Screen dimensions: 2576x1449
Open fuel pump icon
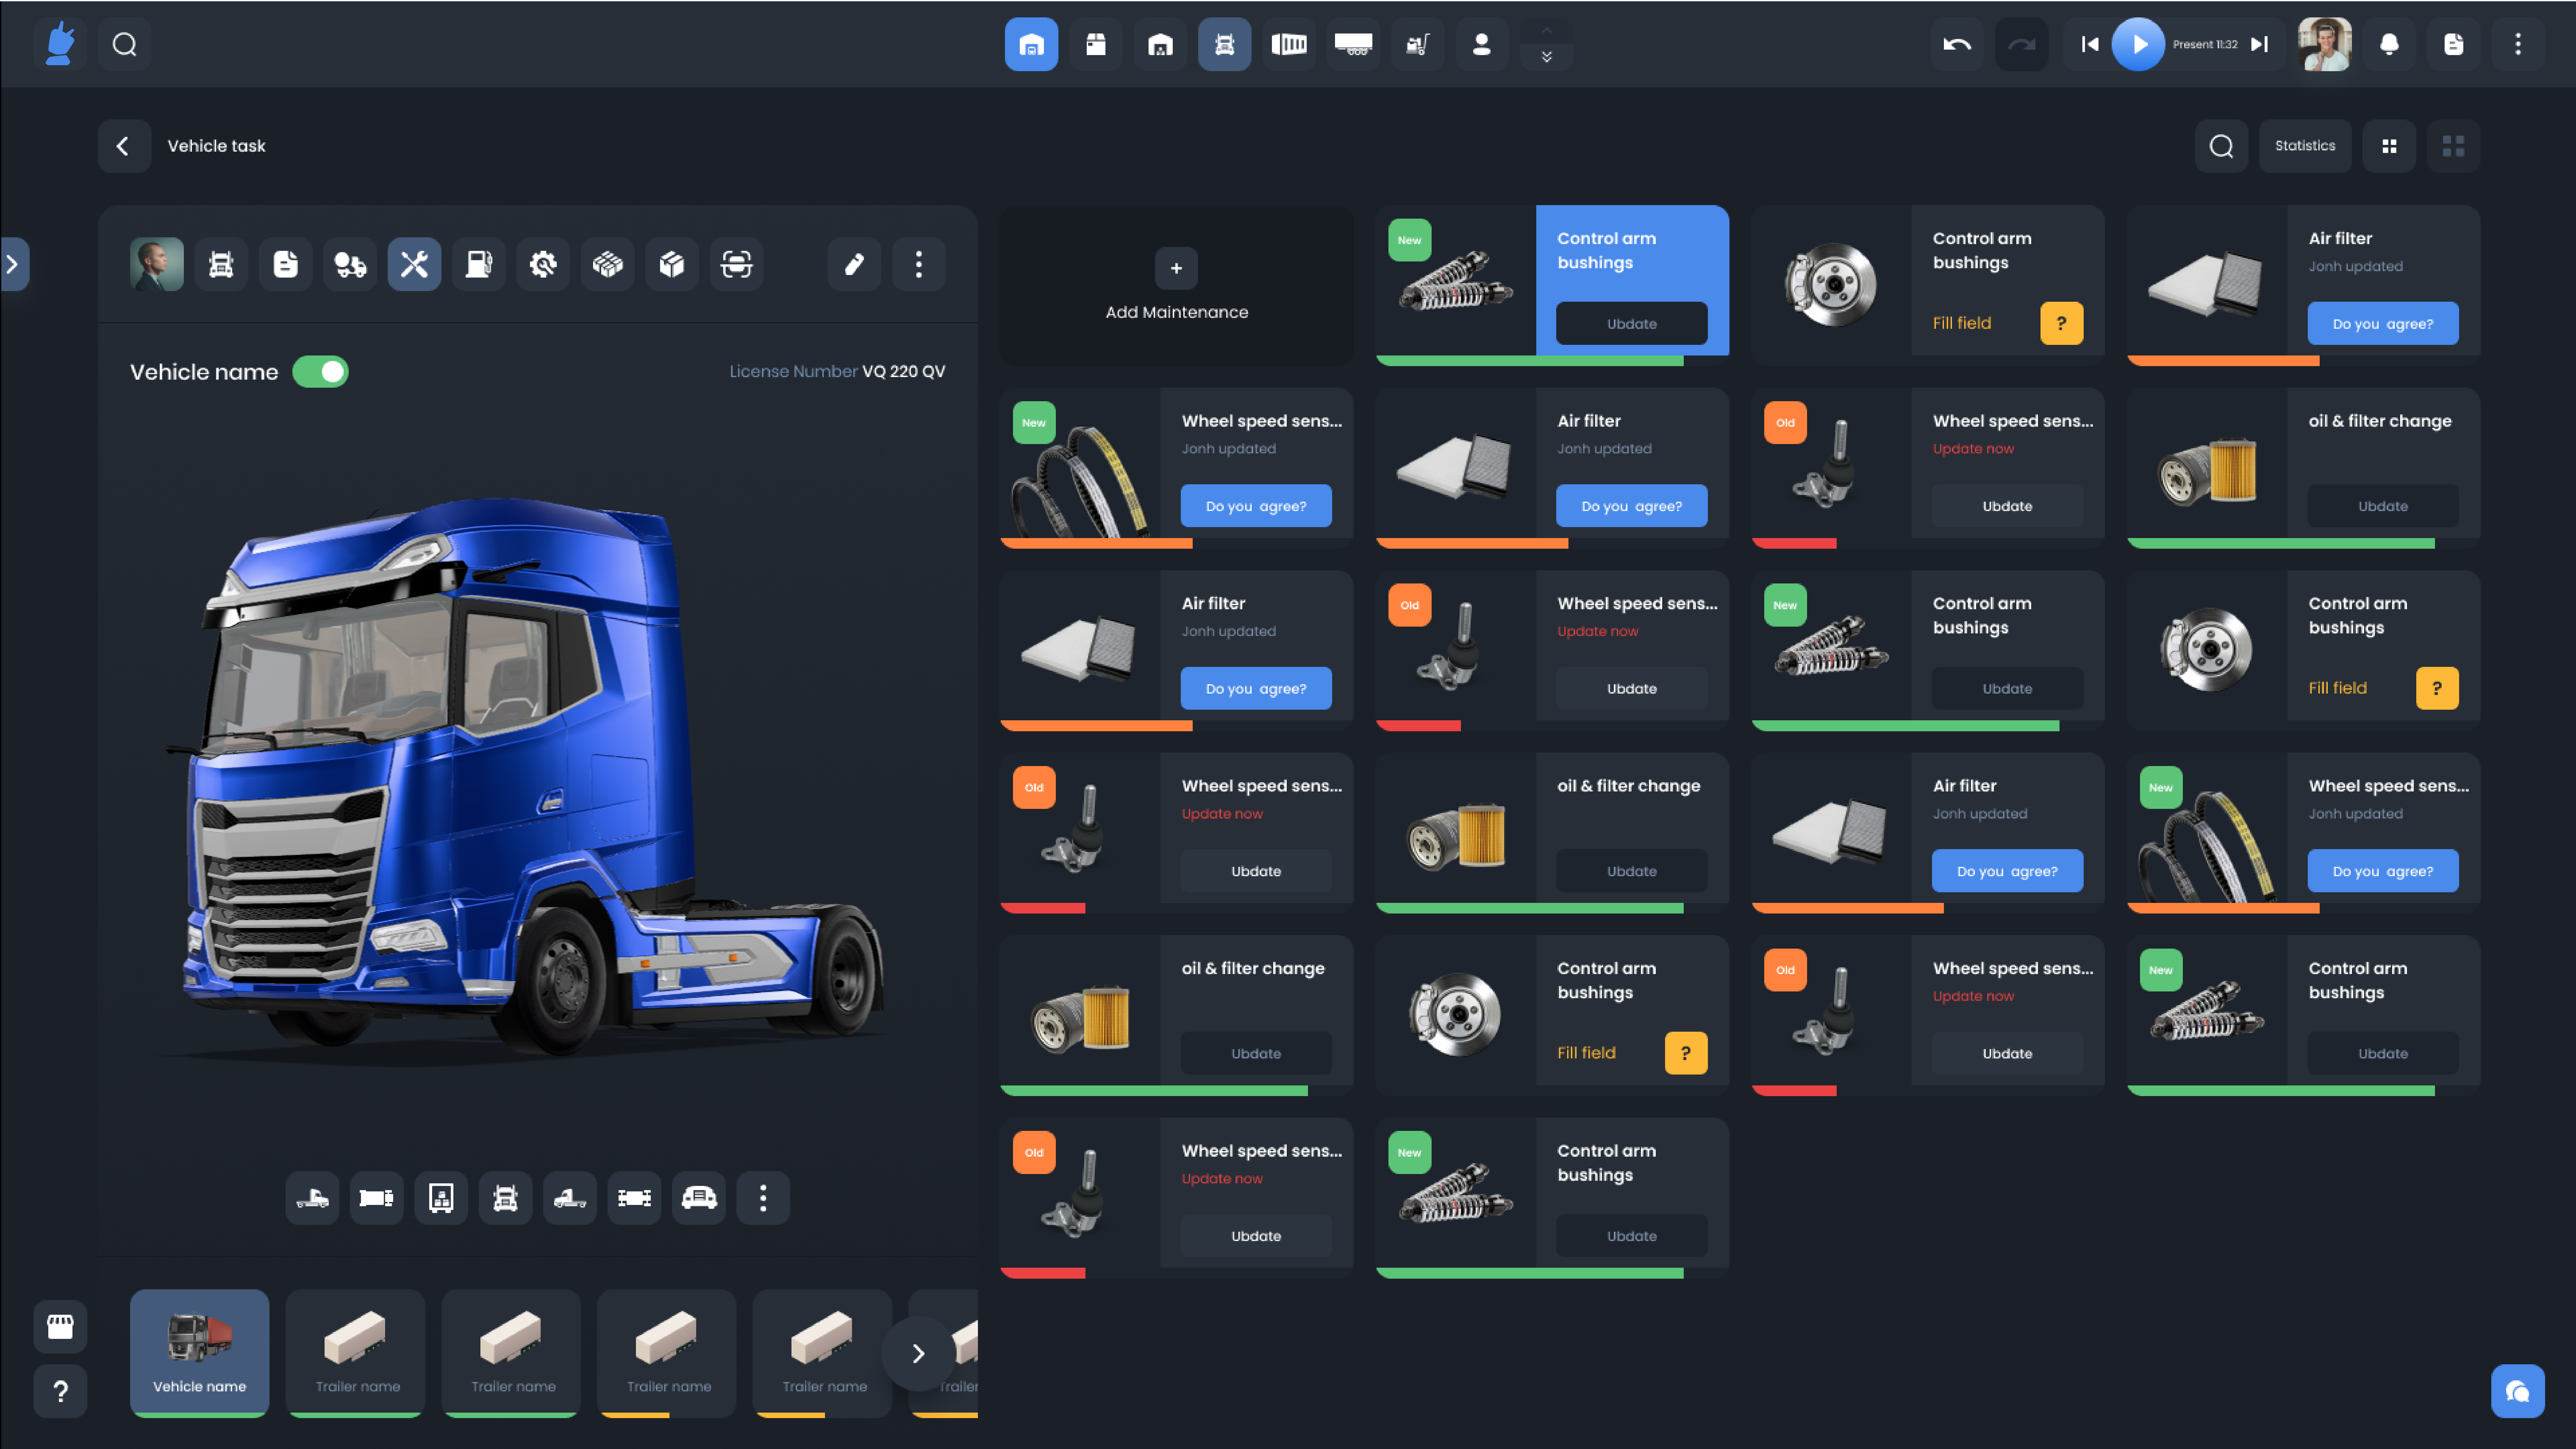[x=479, y=264]
